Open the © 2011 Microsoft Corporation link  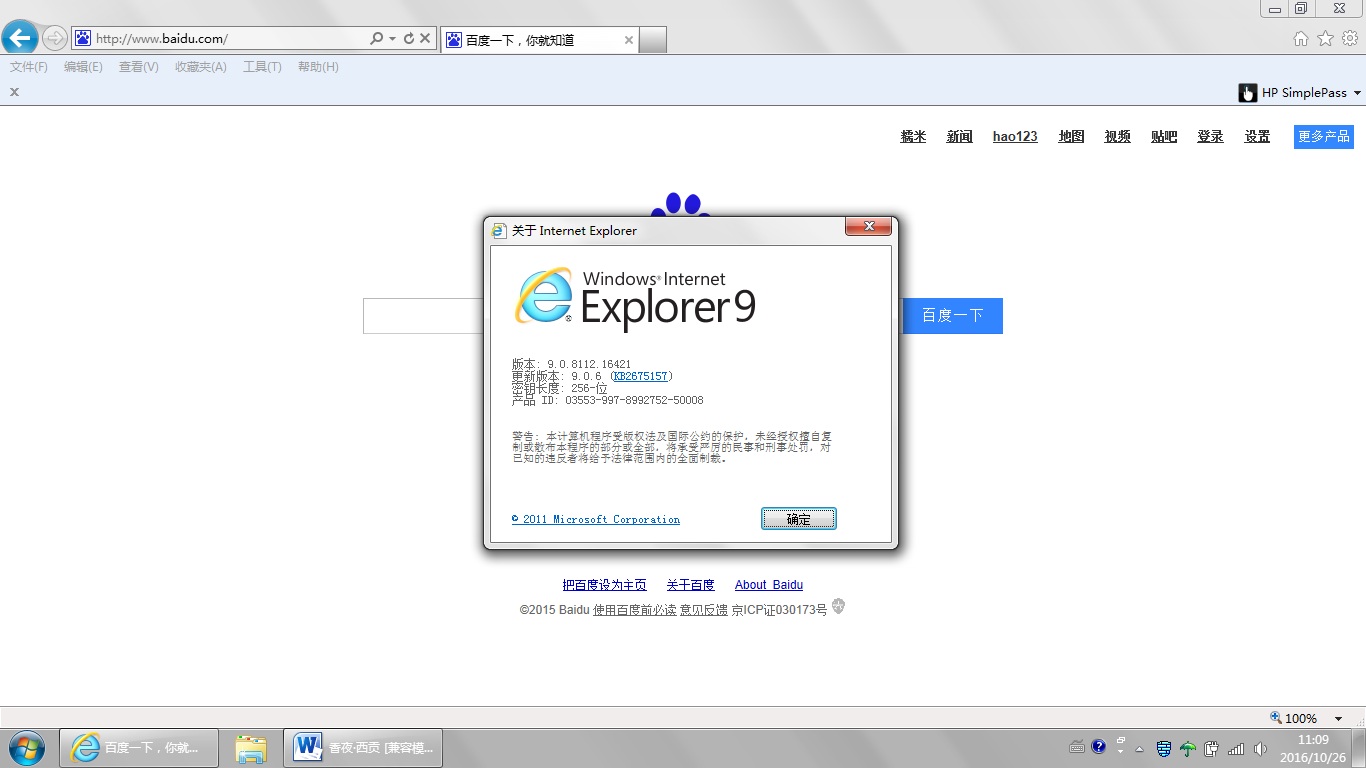[596, 519]
